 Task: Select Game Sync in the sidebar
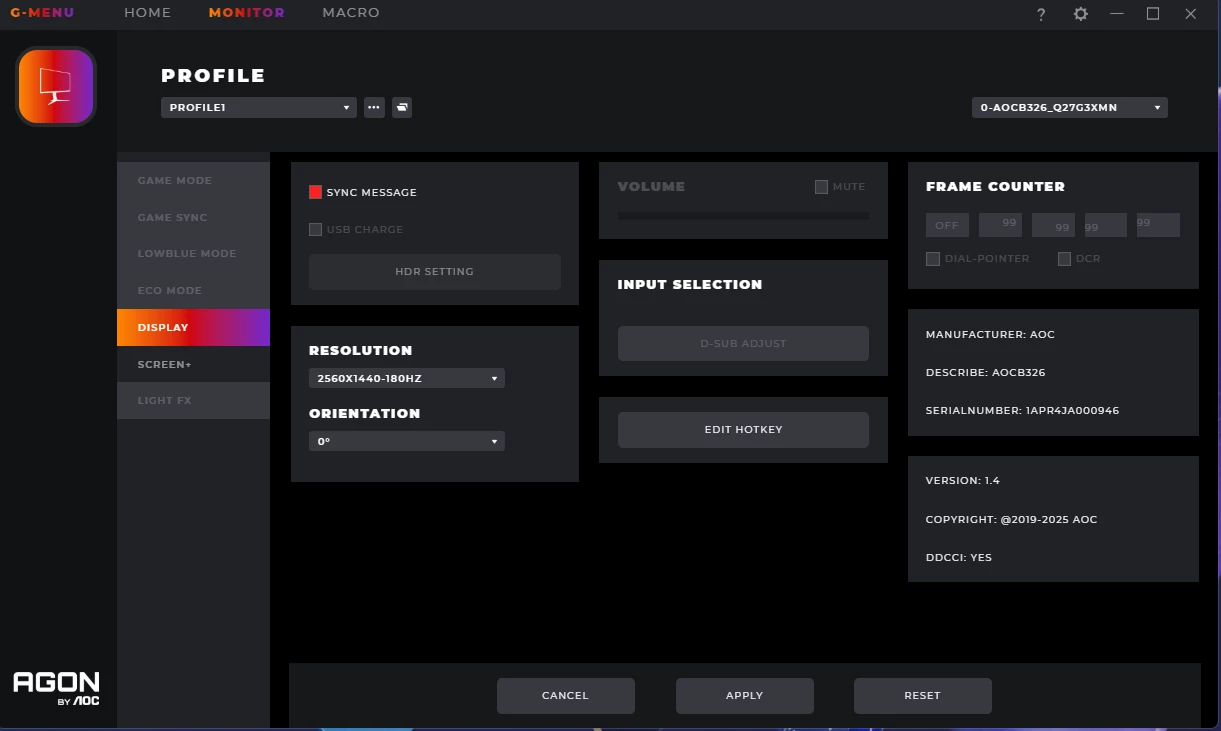click(x=193, y=217)
